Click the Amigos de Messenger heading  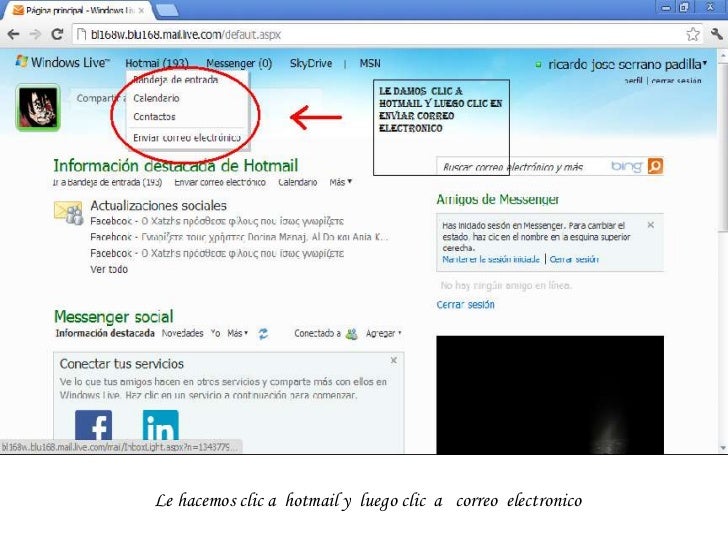498,199
